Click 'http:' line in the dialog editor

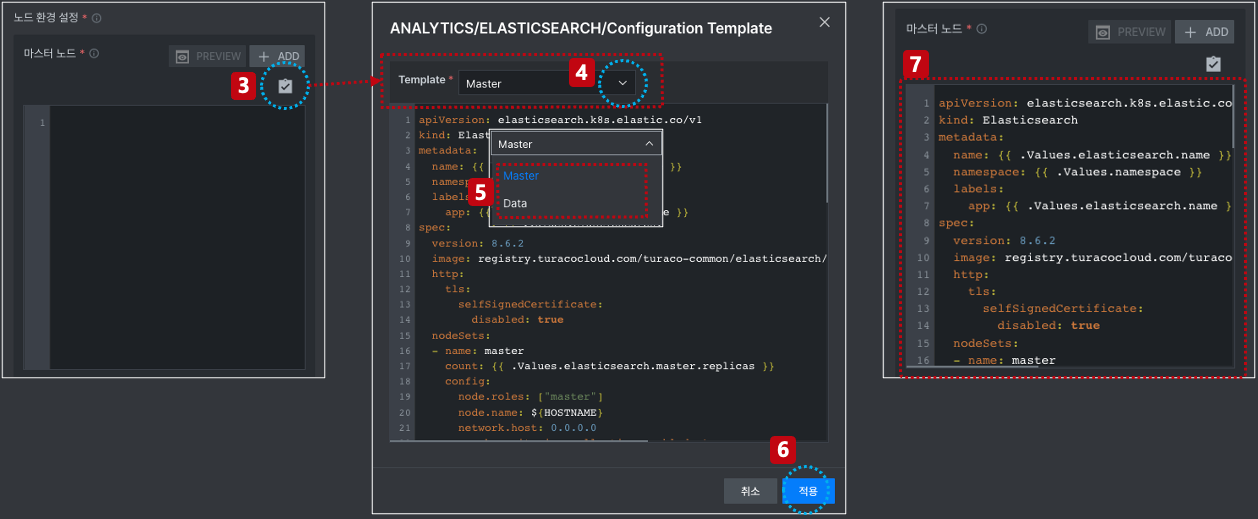(448, 273)
